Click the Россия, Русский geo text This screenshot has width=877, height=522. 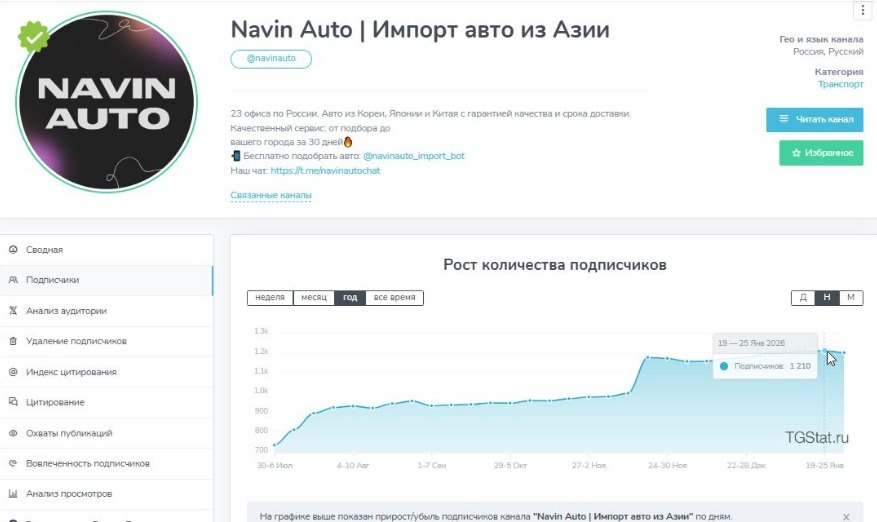coord(828,51)
